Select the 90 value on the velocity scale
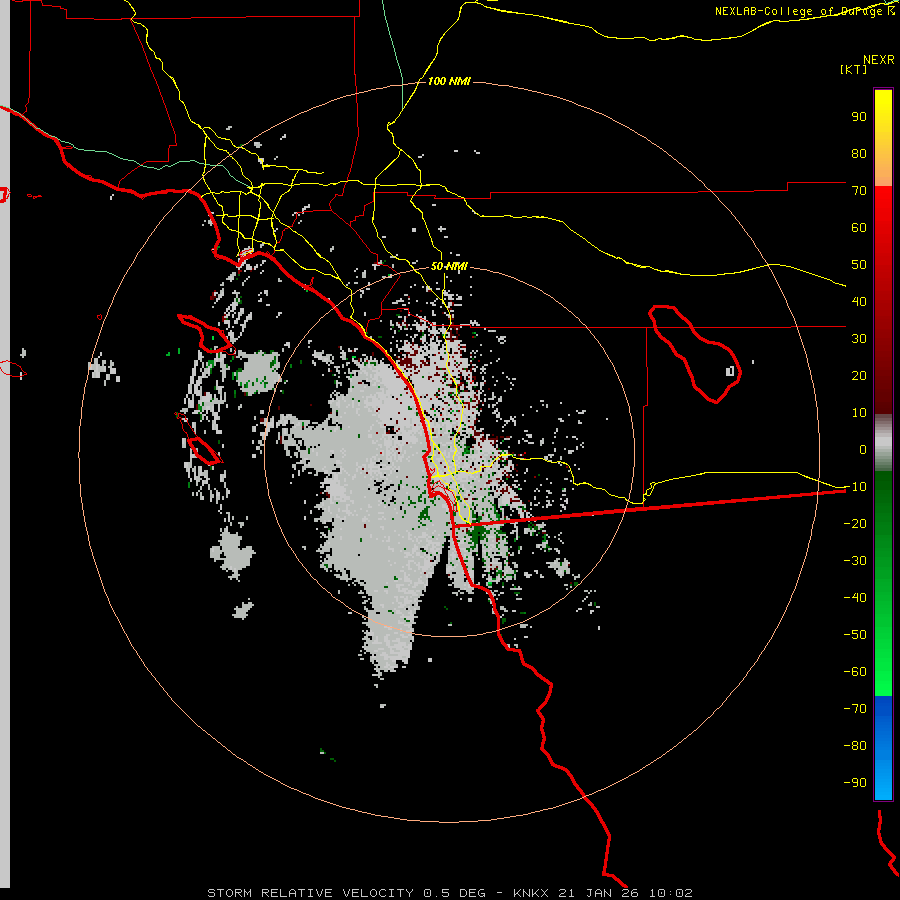 coord(859,117)
